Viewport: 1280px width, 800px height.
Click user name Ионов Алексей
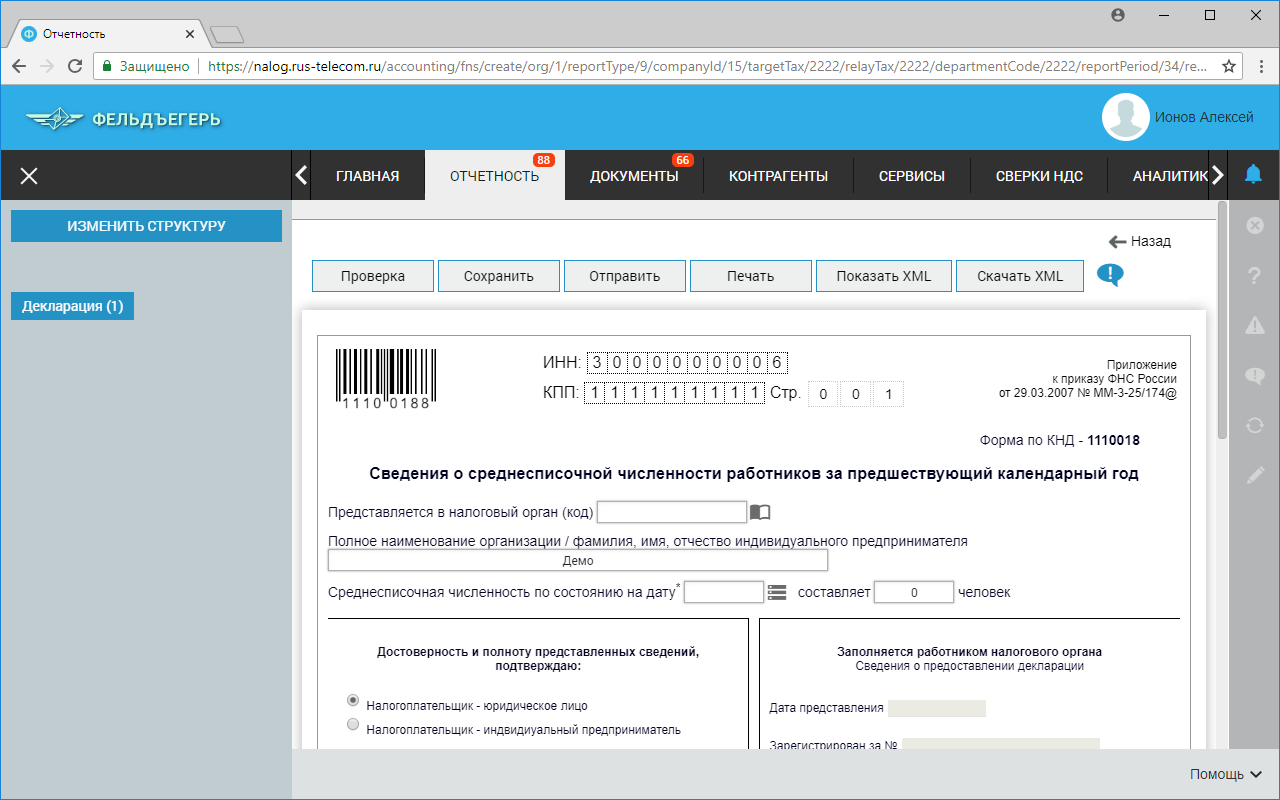click(x=1204, y=117)
